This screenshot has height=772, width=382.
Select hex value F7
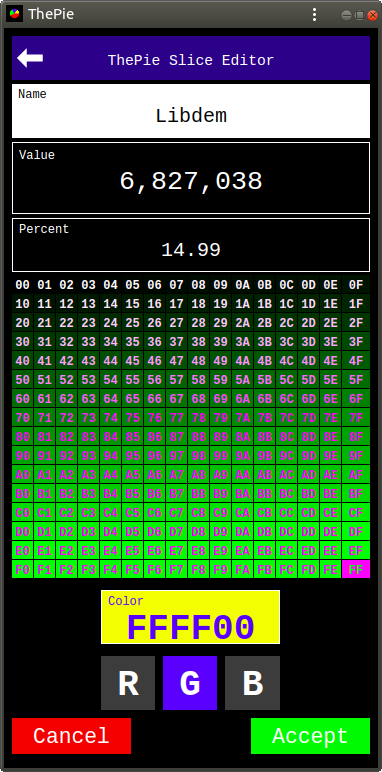(x=176, y=570)
